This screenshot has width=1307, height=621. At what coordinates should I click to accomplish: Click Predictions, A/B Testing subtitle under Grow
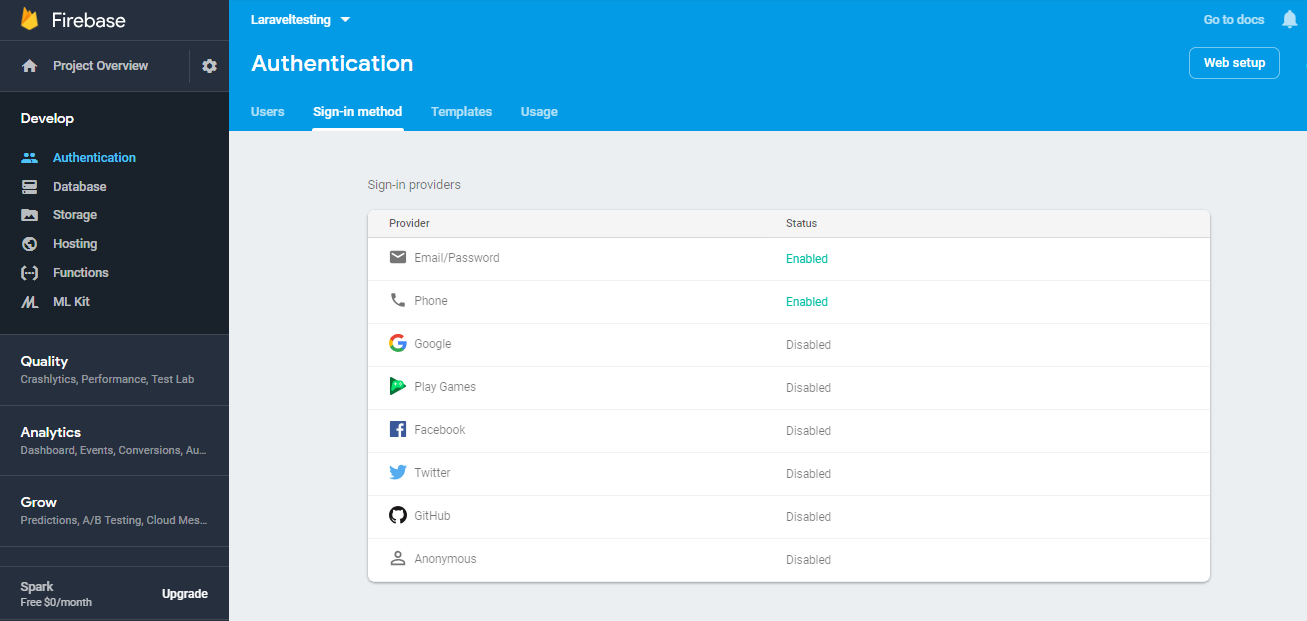point(114,520)
